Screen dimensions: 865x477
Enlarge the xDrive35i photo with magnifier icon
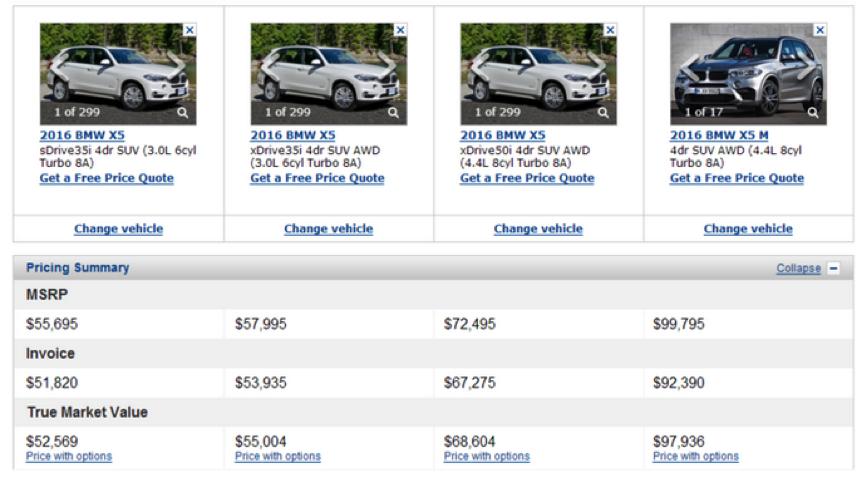[x=393, y=113]
